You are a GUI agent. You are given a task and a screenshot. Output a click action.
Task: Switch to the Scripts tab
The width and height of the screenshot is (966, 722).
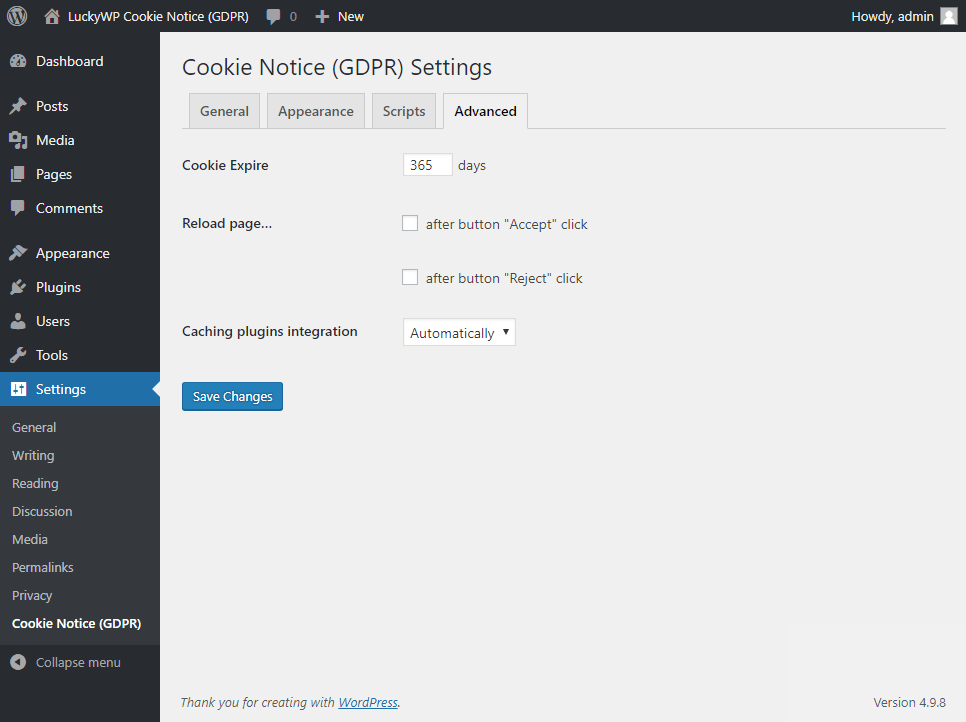[x=404, y=111]
